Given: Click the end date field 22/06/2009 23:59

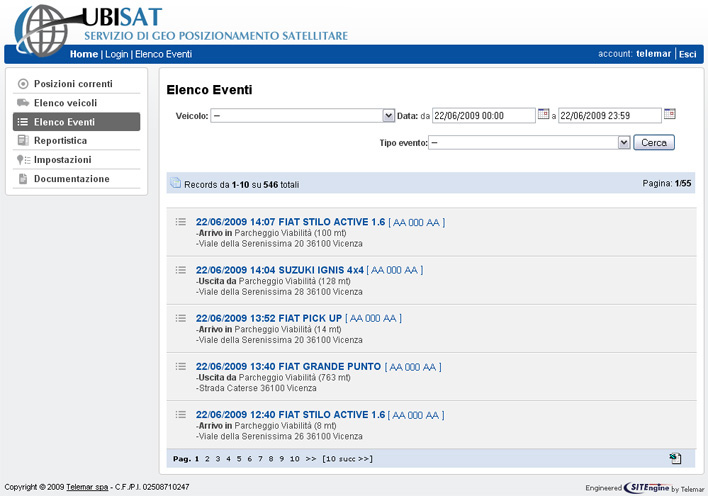Looking at the screenshot, I should pyautogui.click(x=610, y=116).
